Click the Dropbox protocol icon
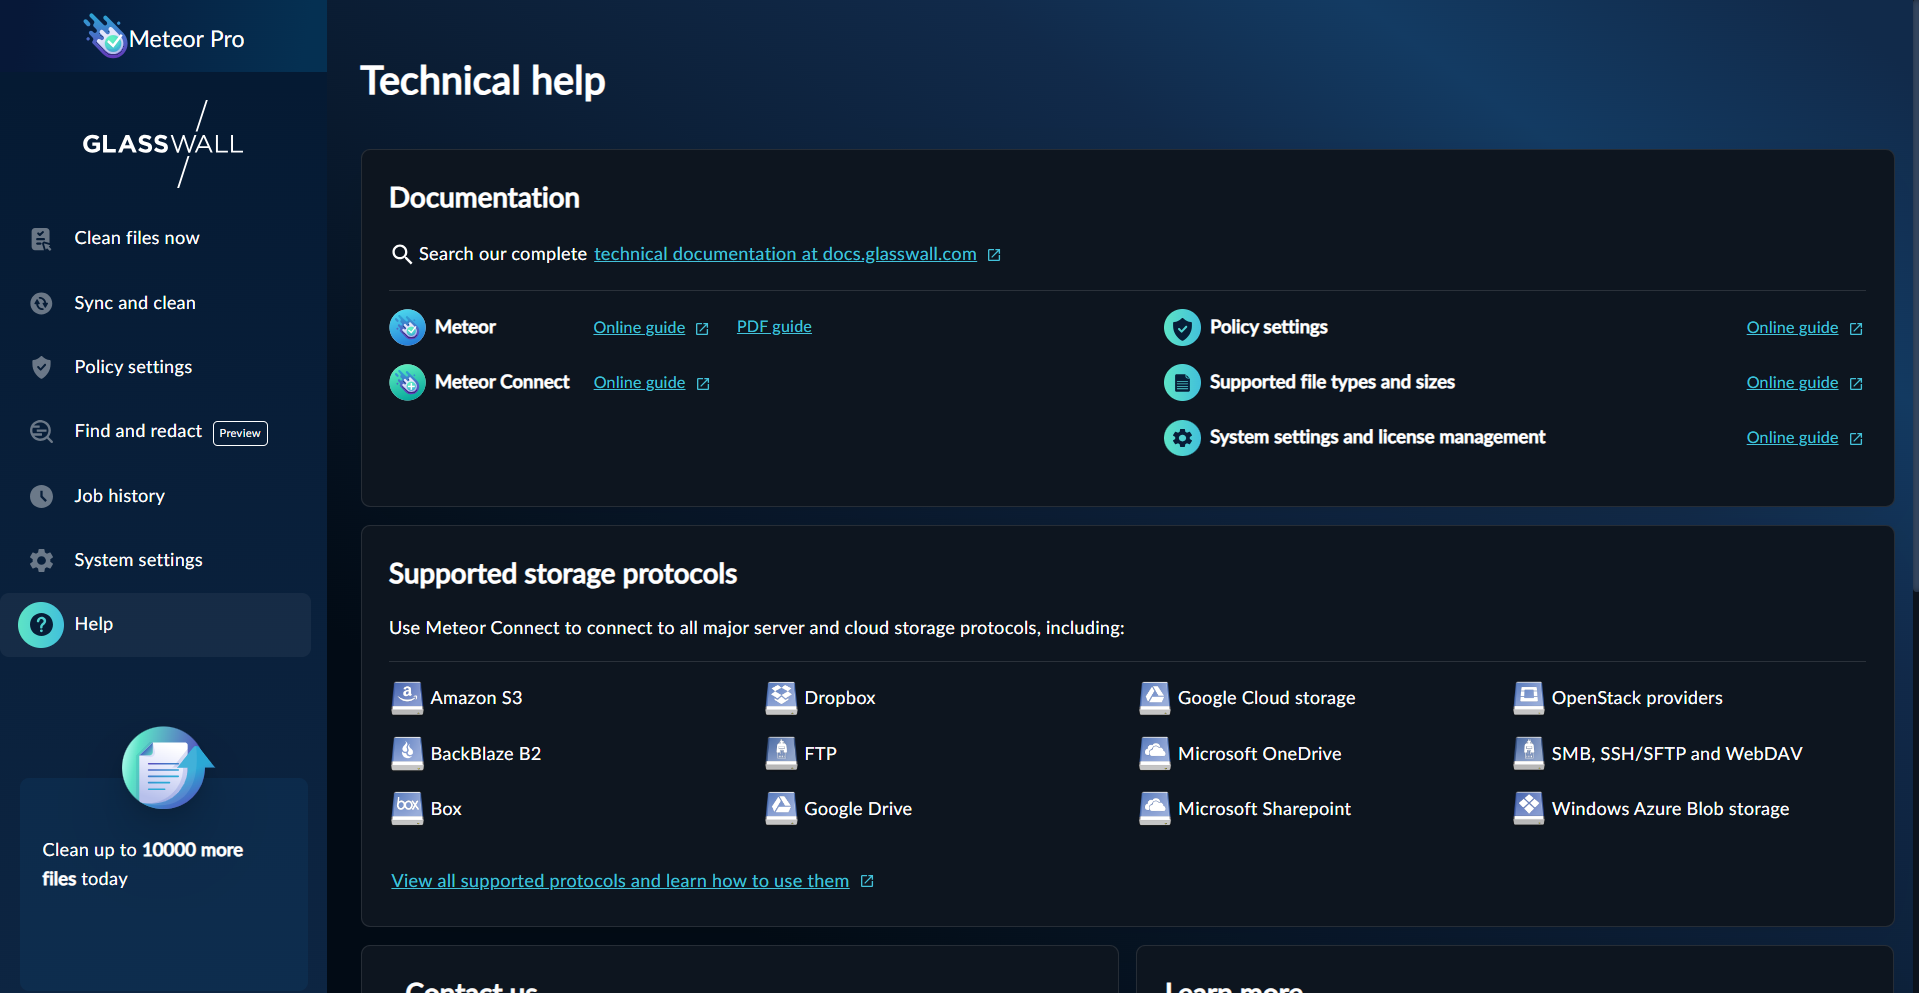The height and width of the screenshot is (993, 1919). pyautogui.click(x=780, y=698)
